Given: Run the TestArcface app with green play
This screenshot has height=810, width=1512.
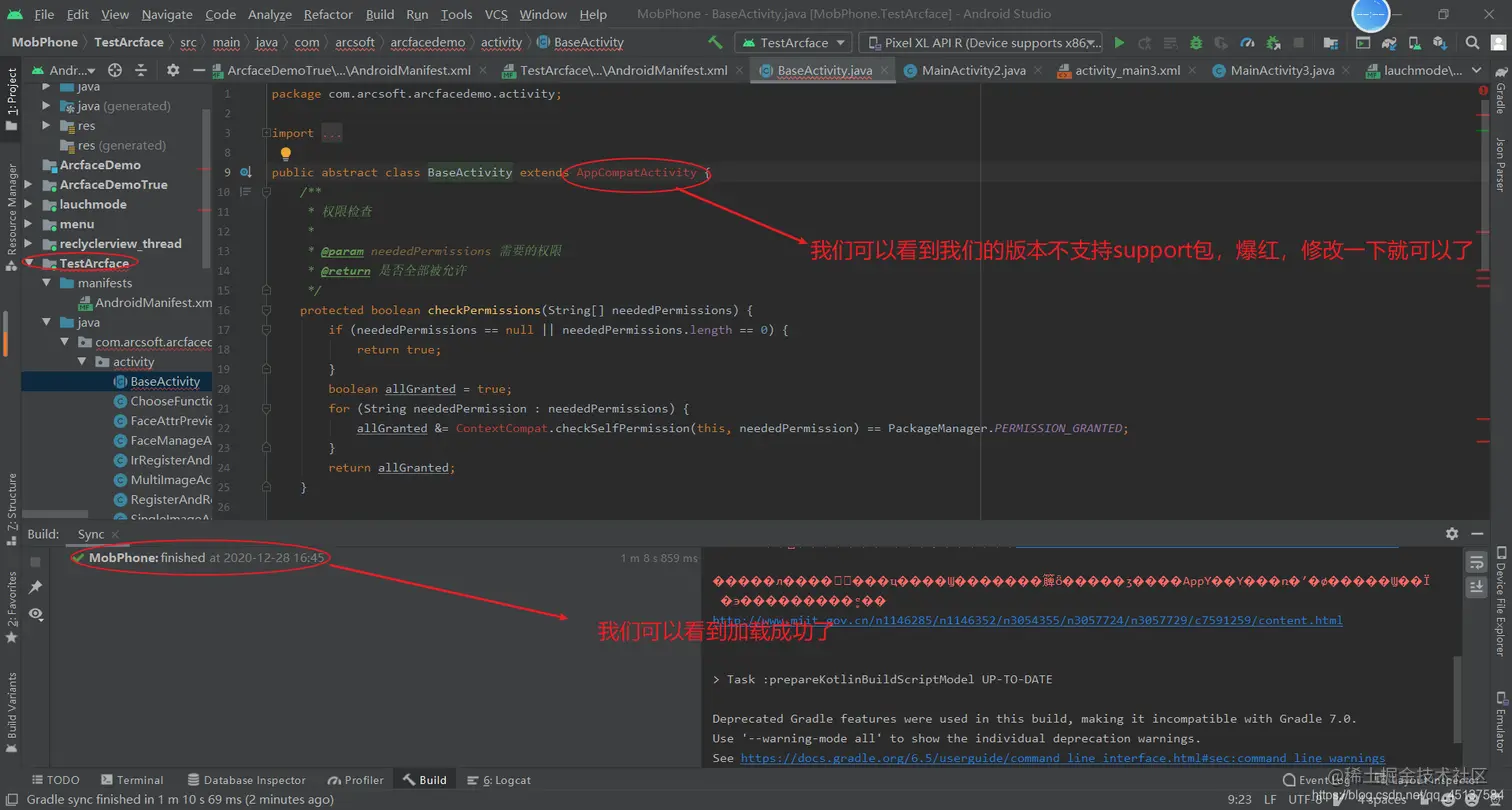Looking at the screenshot, I should click(x=1120, y=43).
